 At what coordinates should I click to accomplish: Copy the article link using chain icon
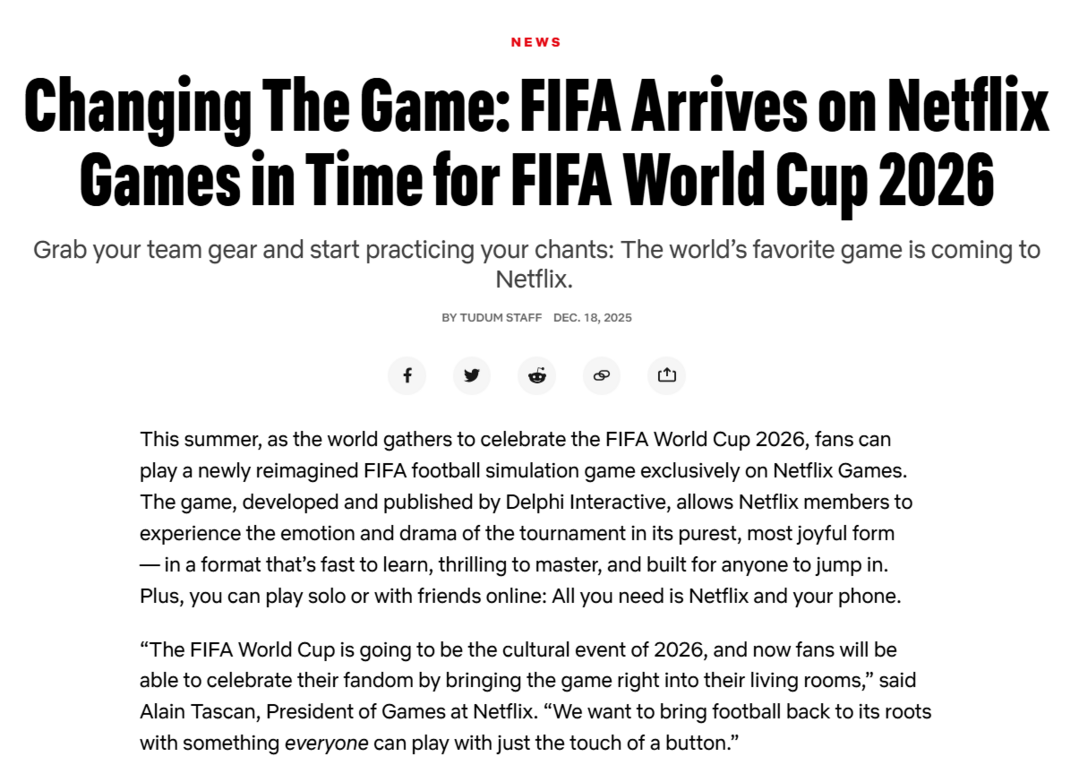click(601, 375)
